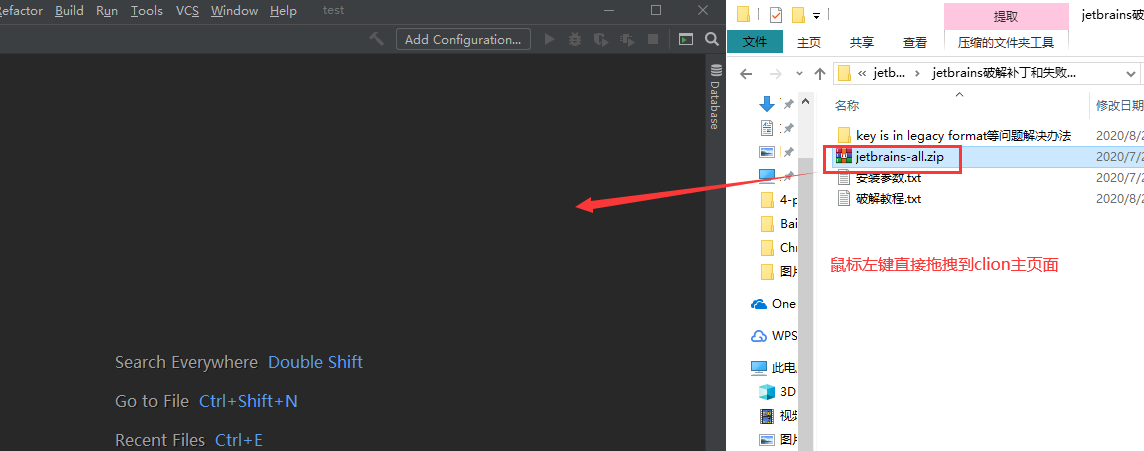The height and width of the screenshot is (451, 1144).
Task: Click the Search Everywhere magnifier icon
Action: click(712, 39)
